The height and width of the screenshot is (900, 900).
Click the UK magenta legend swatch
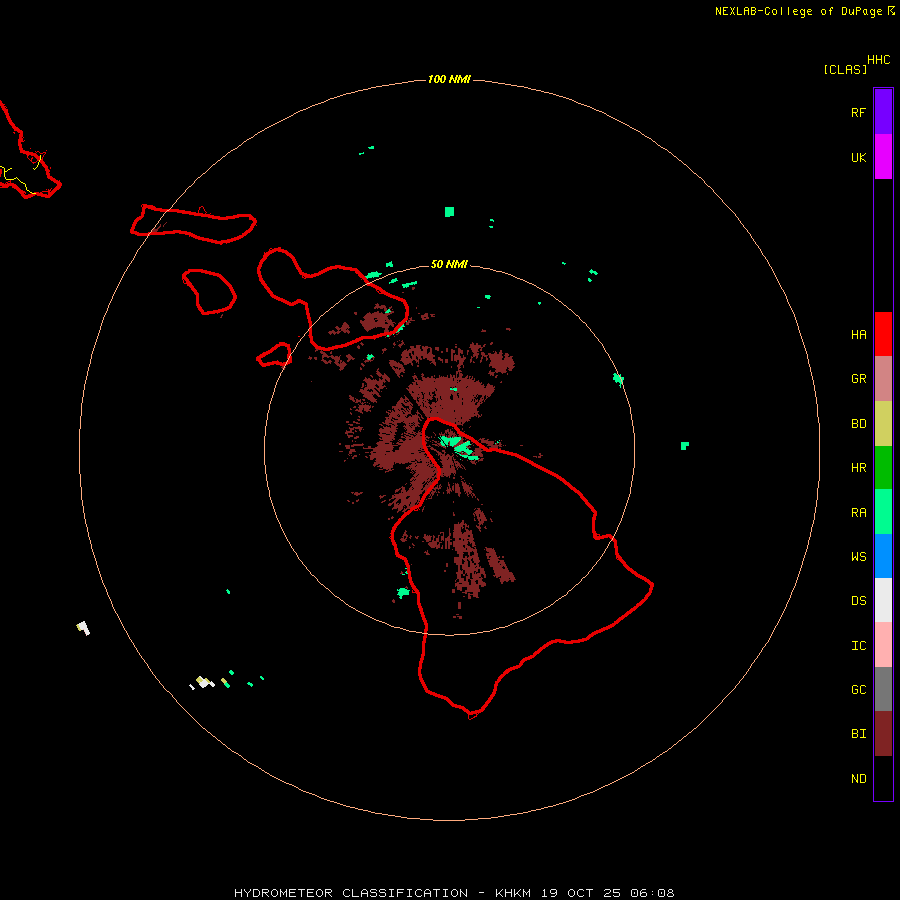click(883, 157)
